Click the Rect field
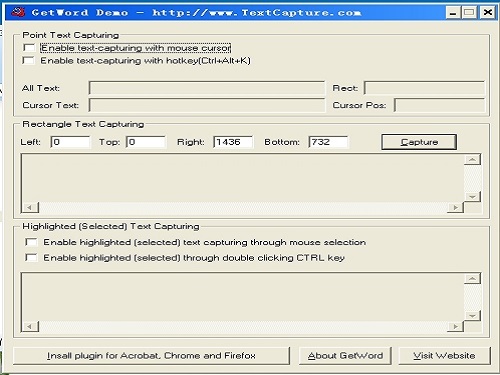 pyautogui.click(x=424, y=88)
